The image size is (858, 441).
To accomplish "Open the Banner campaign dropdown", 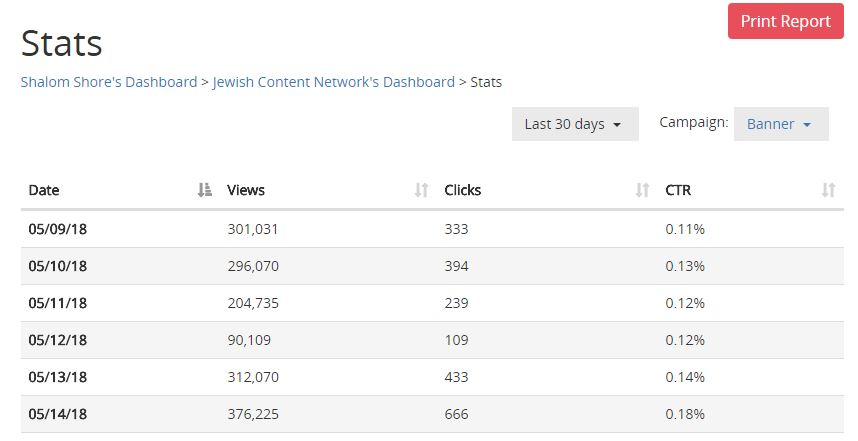I will click(x=781, y=124).
